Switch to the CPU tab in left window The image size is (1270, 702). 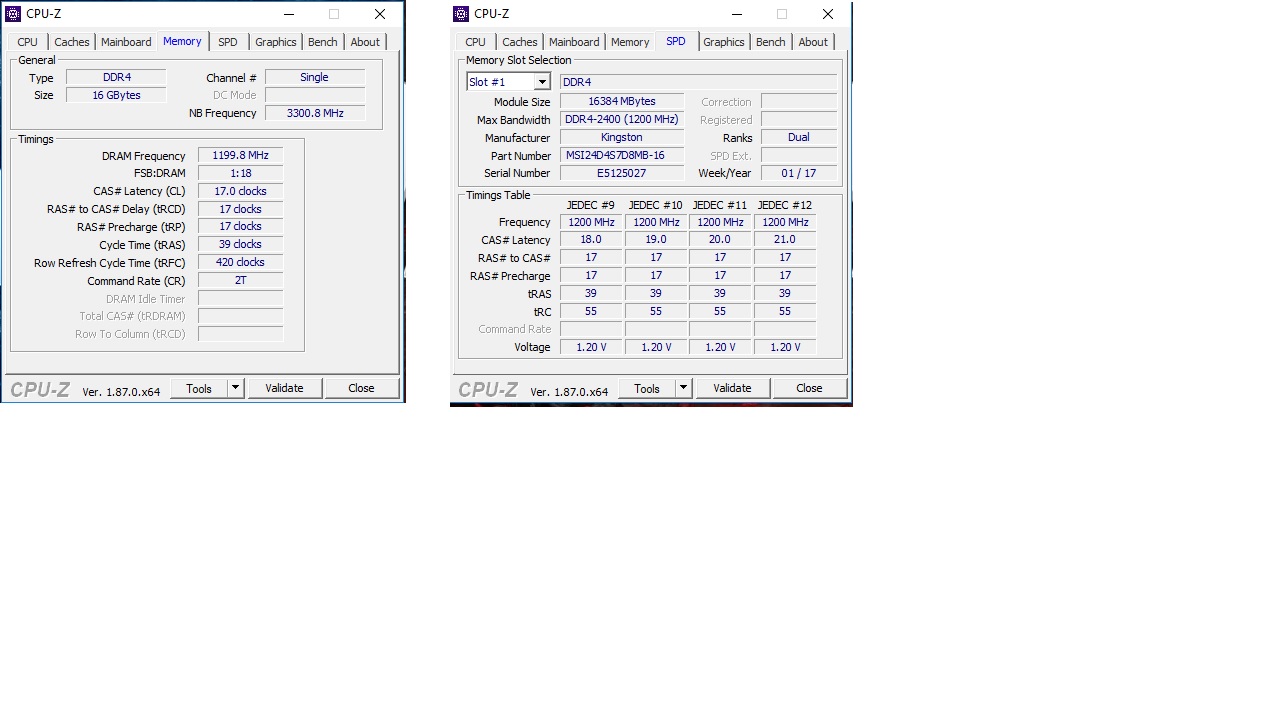coord(28,42)
